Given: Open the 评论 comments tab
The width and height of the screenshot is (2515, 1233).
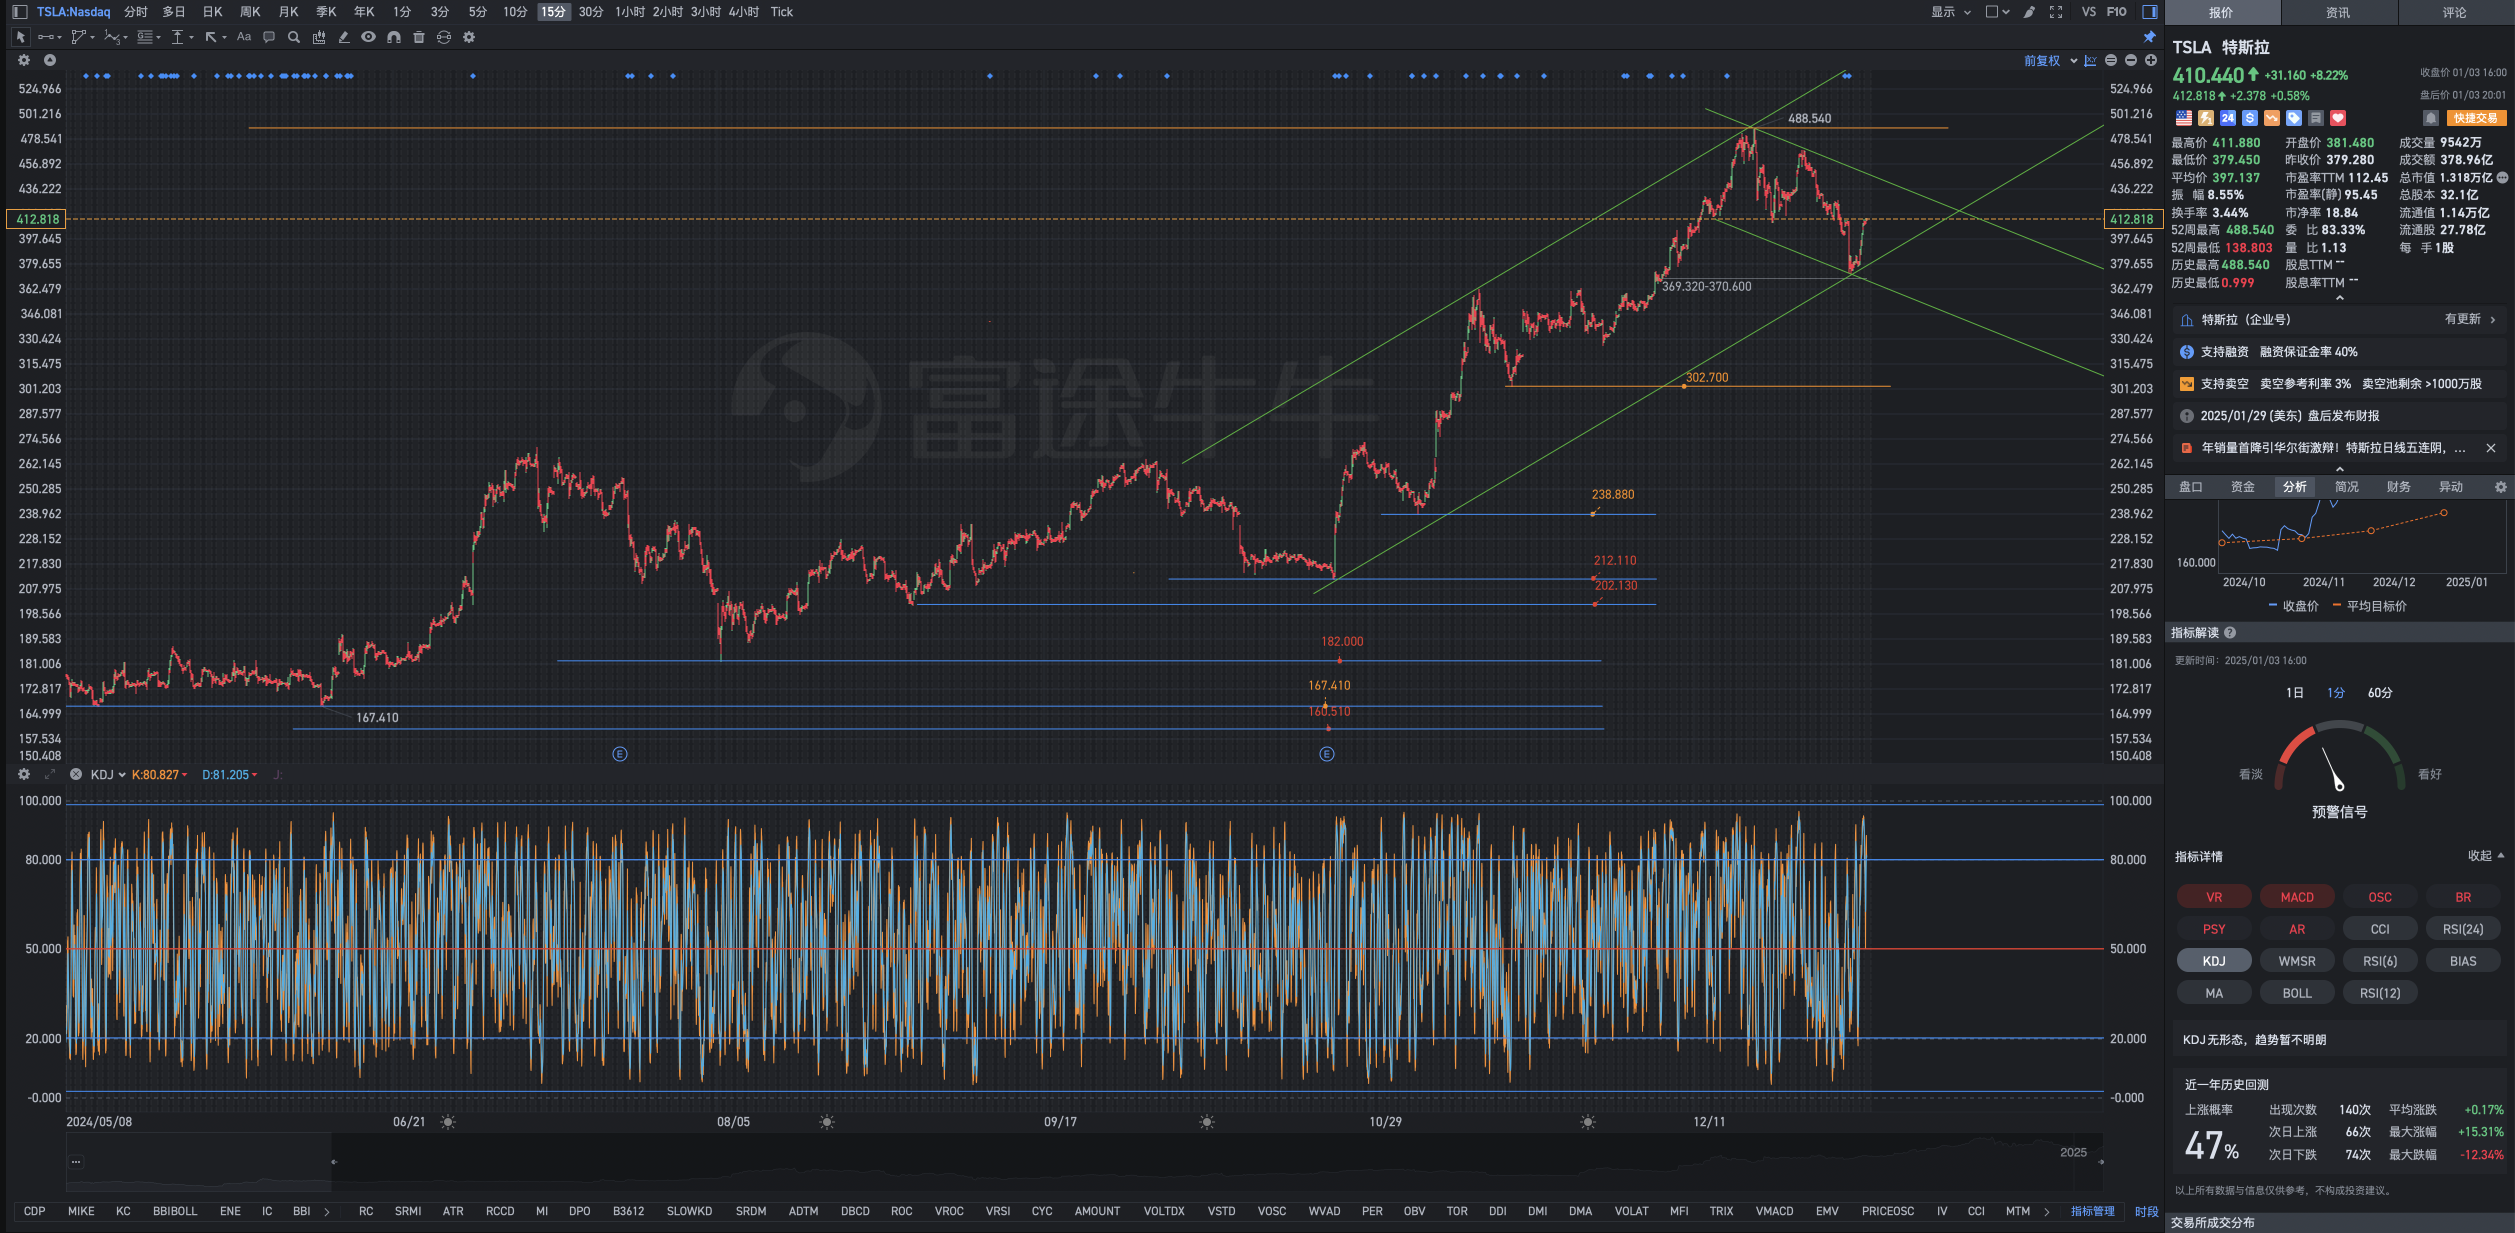Looking at the screenshot, I should pos(2455,12).
